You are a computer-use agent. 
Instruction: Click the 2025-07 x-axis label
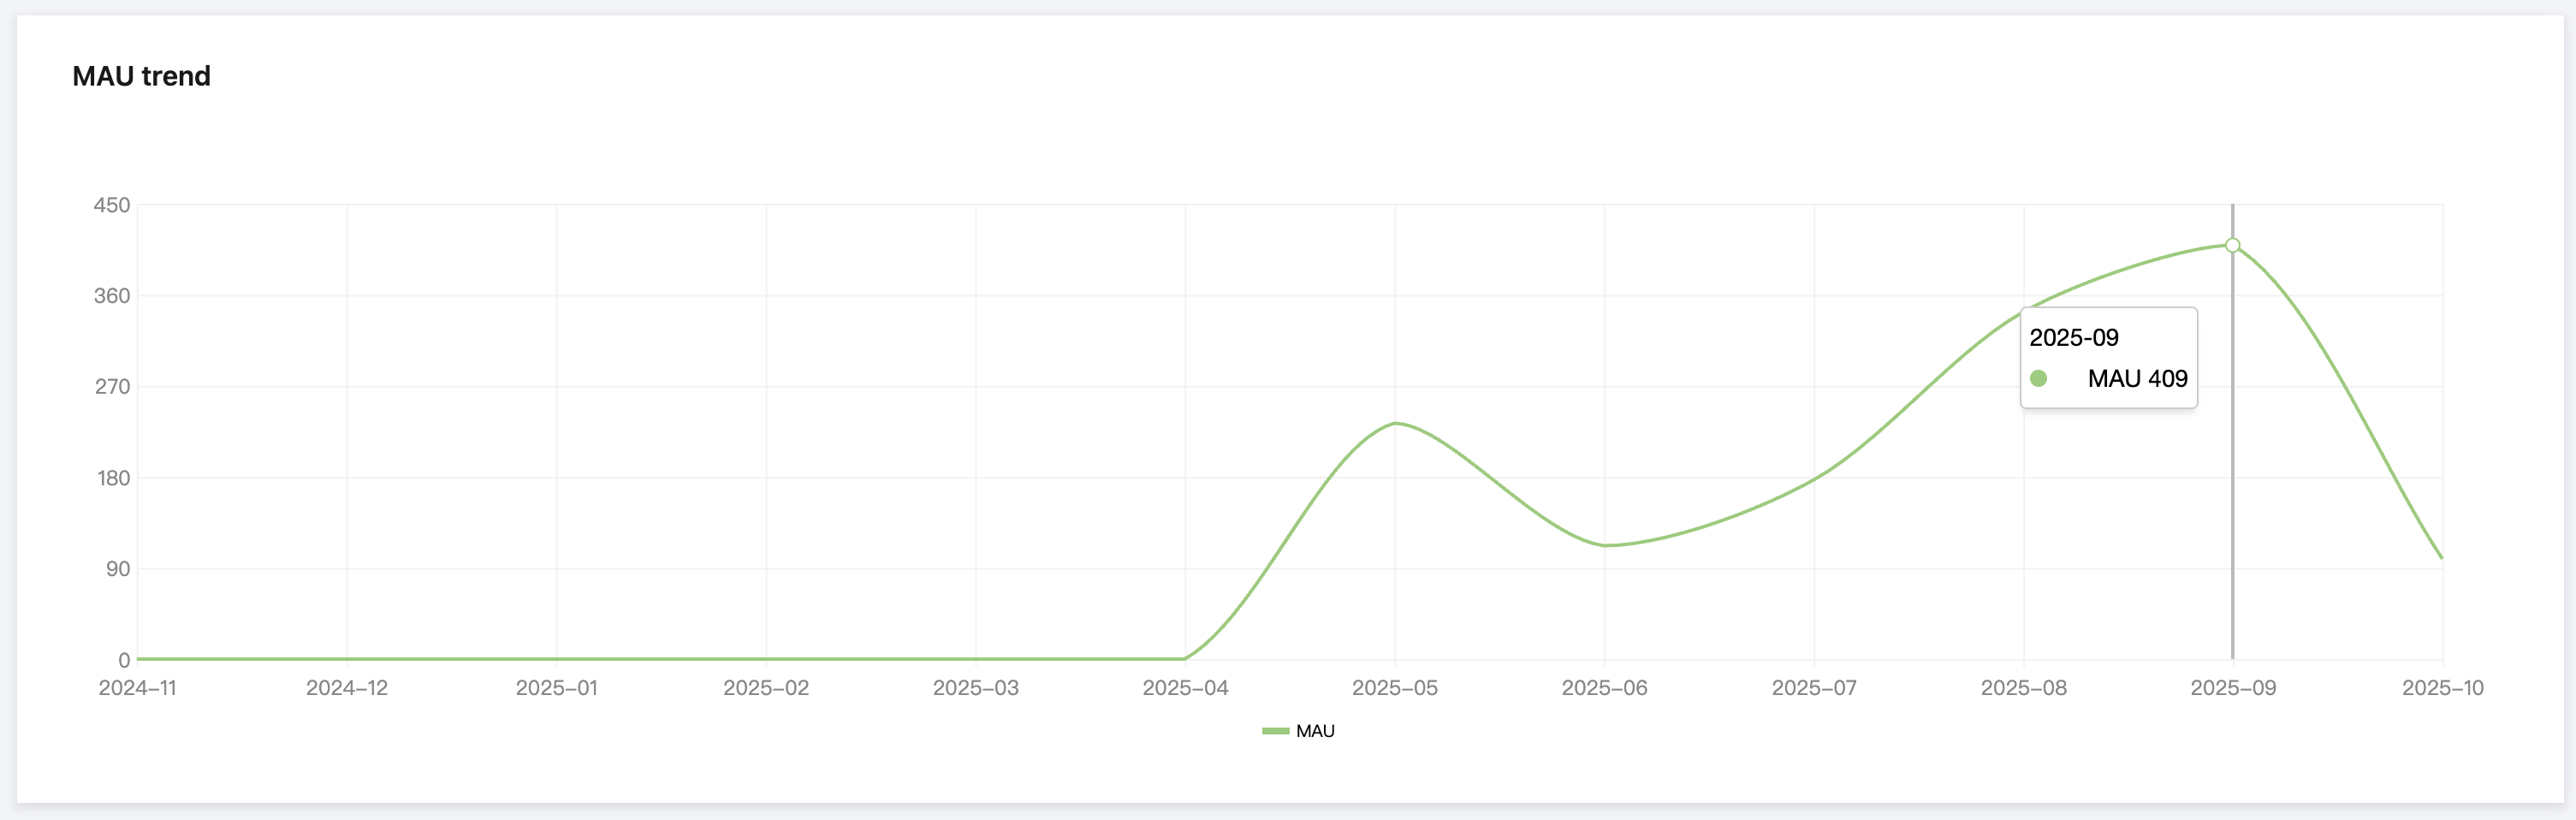pyautogui.click(x=1814, y=688)
